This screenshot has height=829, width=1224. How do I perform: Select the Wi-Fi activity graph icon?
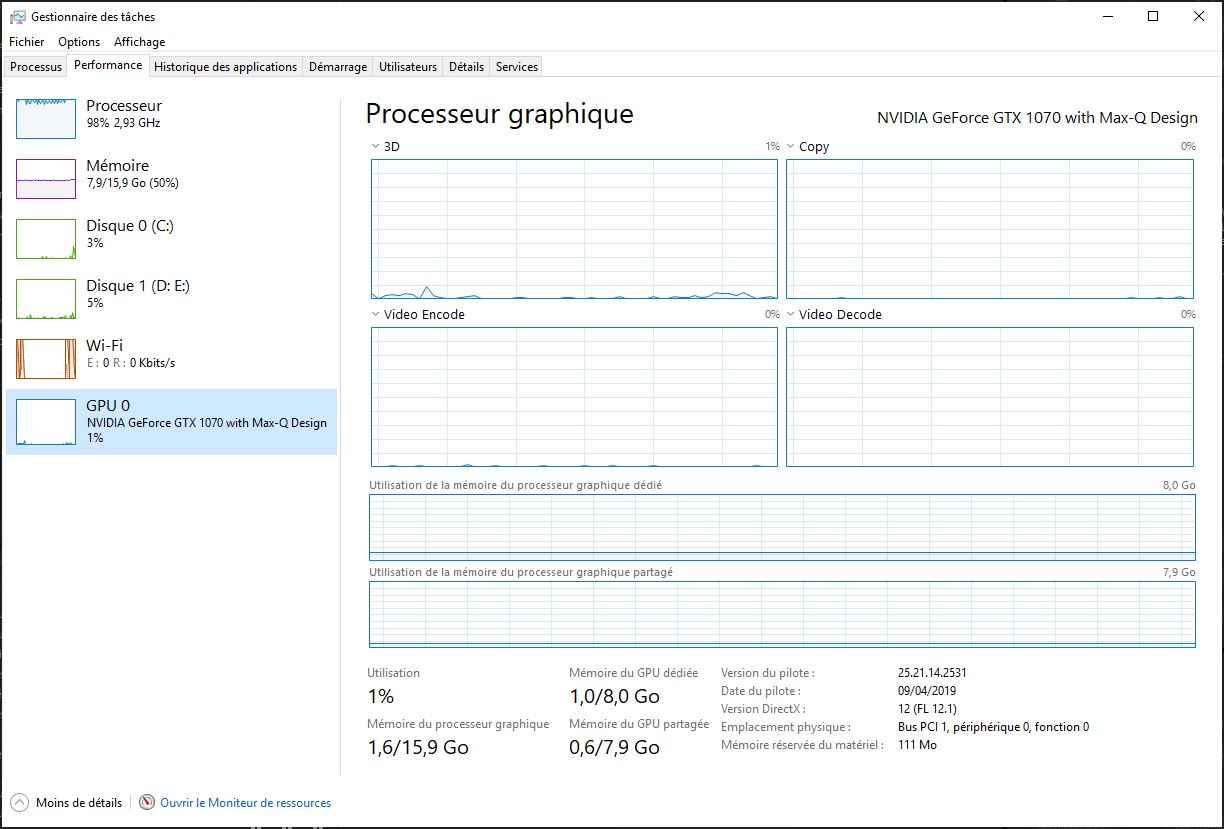click(x=46, y=359)
